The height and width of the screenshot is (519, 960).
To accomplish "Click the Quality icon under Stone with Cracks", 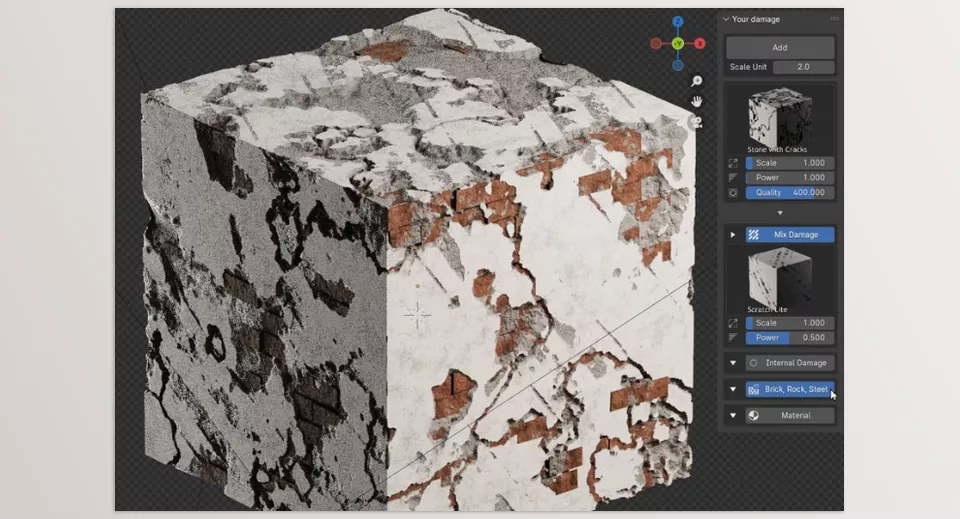I will click(733, 192).
